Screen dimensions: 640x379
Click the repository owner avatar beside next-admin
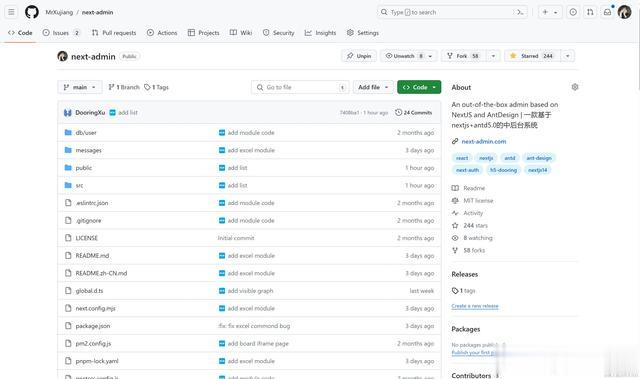pos(62,56)
